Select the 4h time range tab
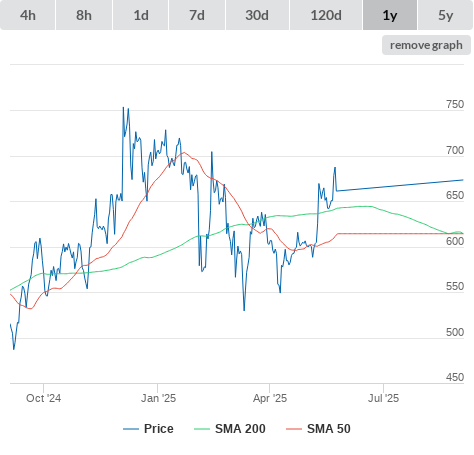The image size is (474, 455). (28, 15)
